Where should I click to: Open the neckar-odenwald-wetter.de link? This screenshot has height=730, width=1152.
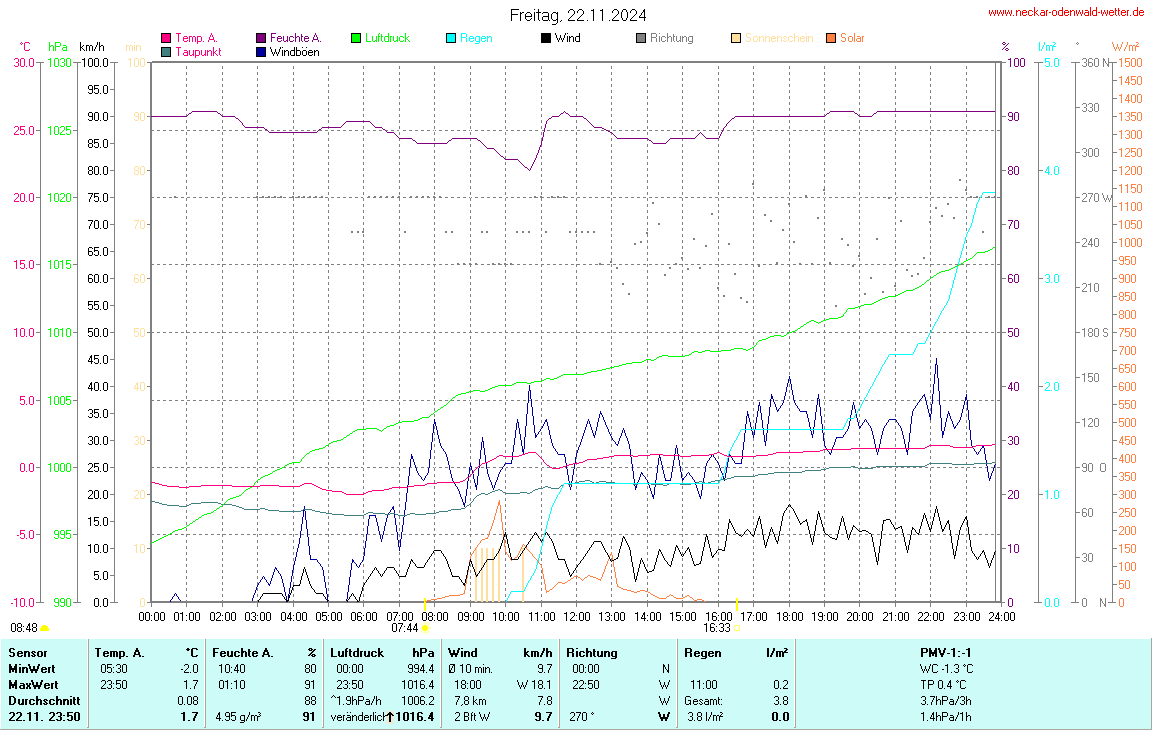(x=1066, y=12)
